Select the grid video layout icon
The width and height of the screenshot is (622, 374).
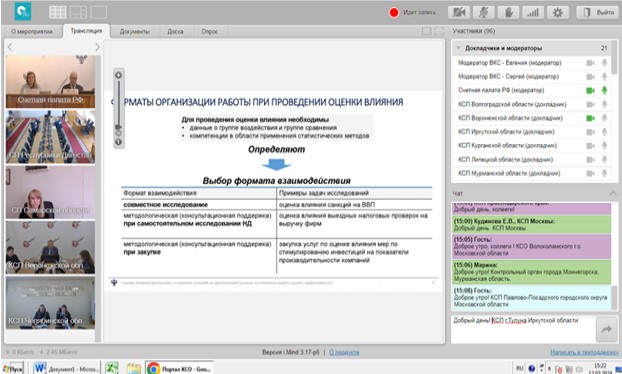point(58,12)
